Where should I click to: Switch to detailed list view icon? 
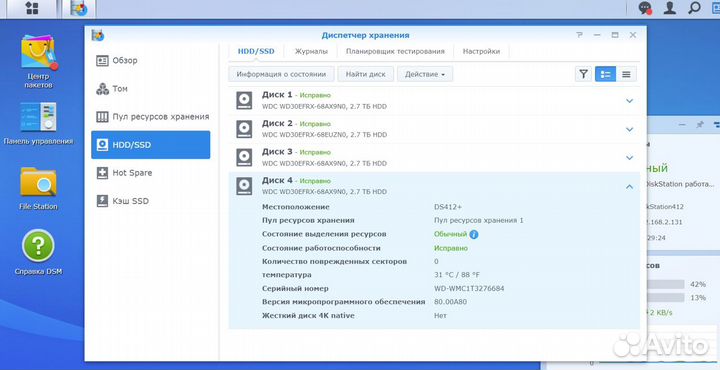[605, 74]
